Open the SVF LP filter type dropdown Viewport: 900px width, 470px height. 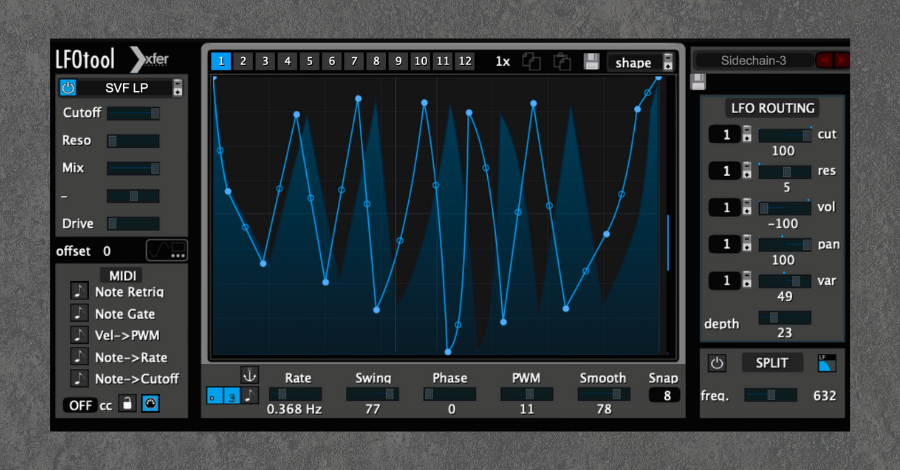click(x=178, y=88)
